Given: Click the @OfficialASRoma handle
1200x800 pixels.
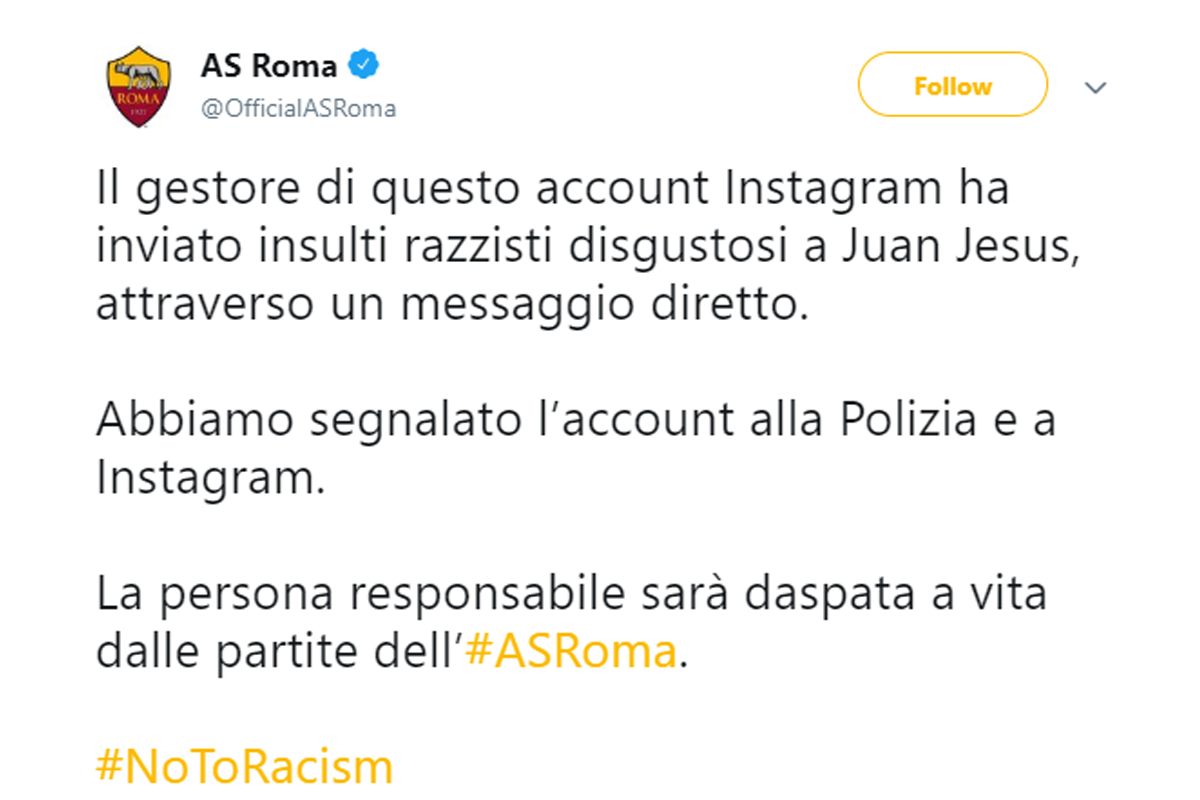Looking at the screenshot, I should point(299,109).
